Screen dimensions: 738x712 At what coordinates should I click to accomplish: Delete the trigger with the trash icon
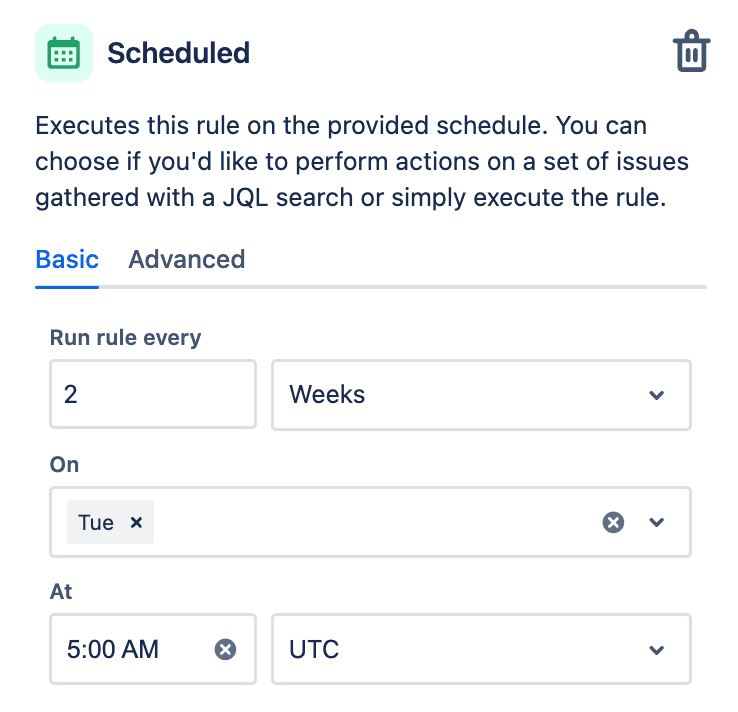tap(691, 51)
